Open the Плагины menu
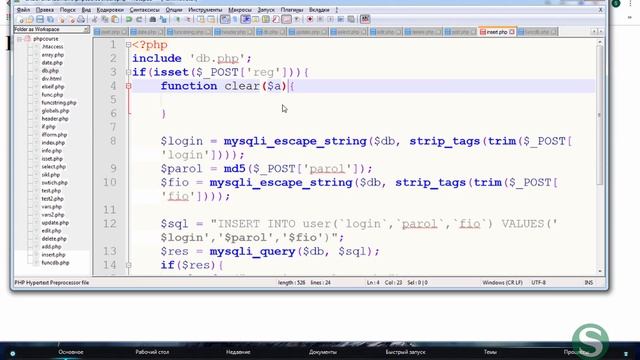Viewport: 640px width, 360px height. click(291, 10)
